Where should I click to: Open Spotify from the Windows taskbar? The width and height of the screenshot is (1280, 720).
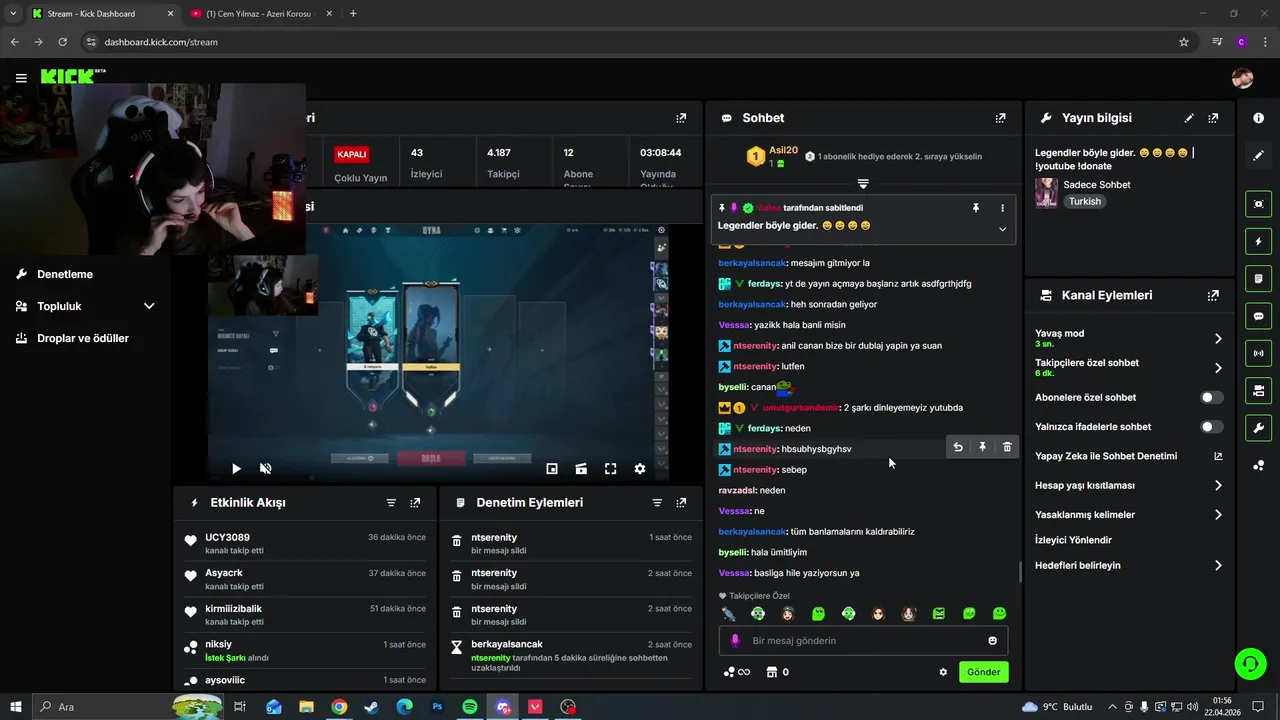[470, 707]
